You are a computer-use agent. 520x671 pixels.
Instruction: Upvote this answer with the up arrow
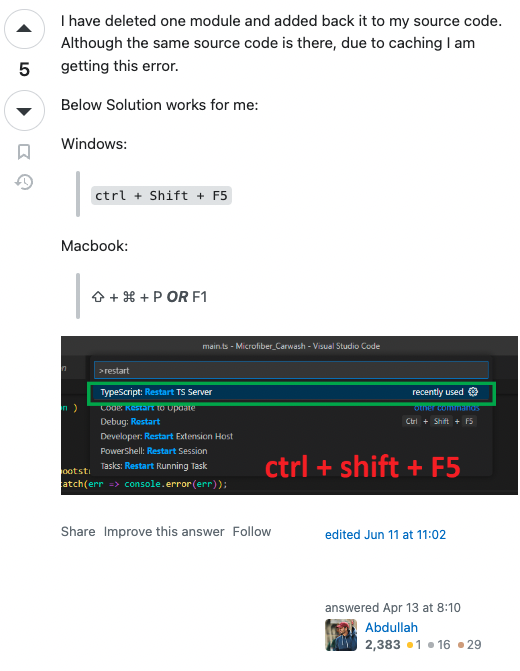[x=24, y=29]
